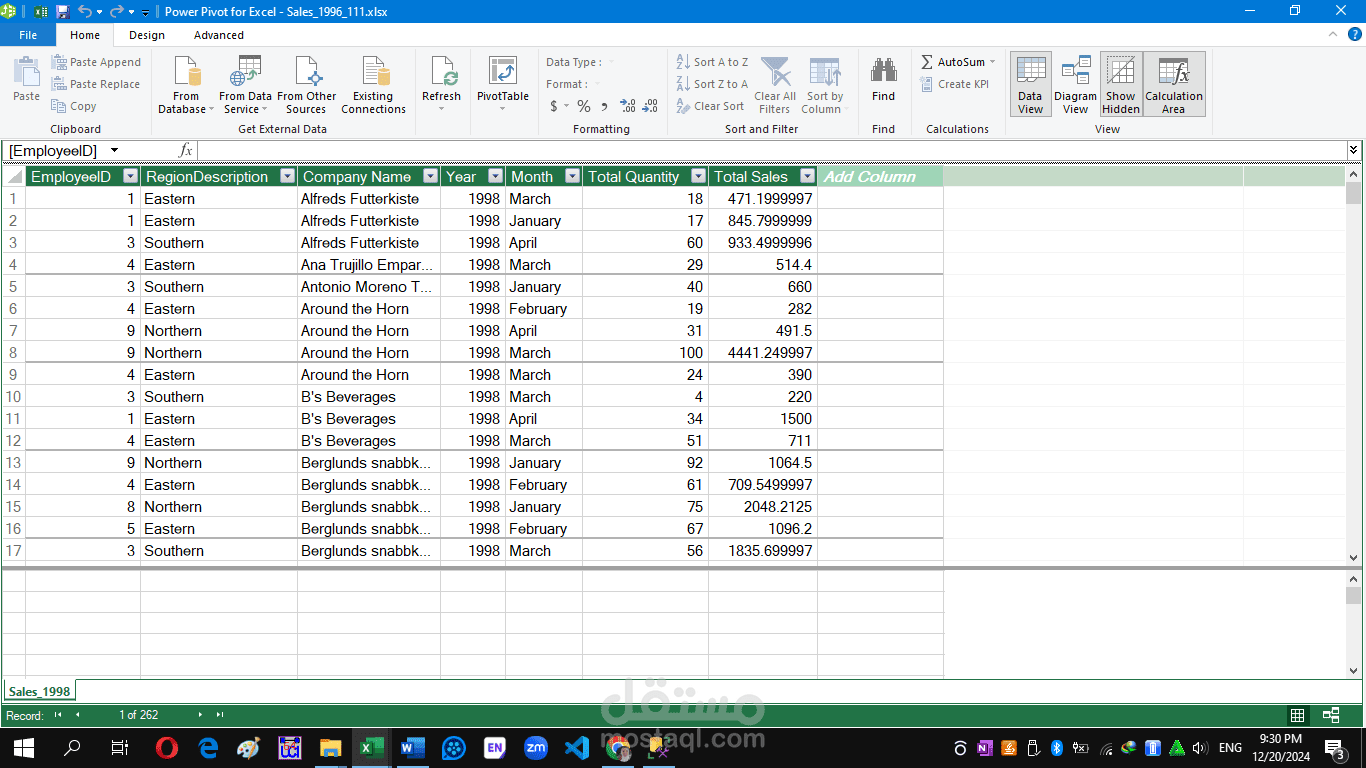
Task: Click the Undo arrow in title bar
Action: [x=84, y=12]
